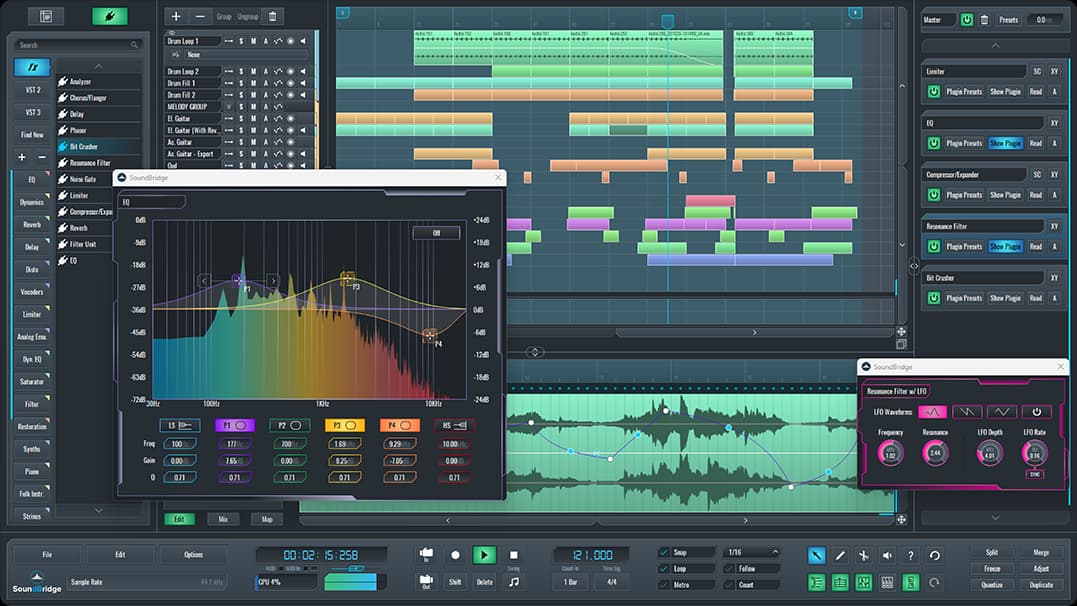The height and width of the screenshot is (606, 1077).
Task: Enable the Metro checkbox
Action: [x=662, y=585]
